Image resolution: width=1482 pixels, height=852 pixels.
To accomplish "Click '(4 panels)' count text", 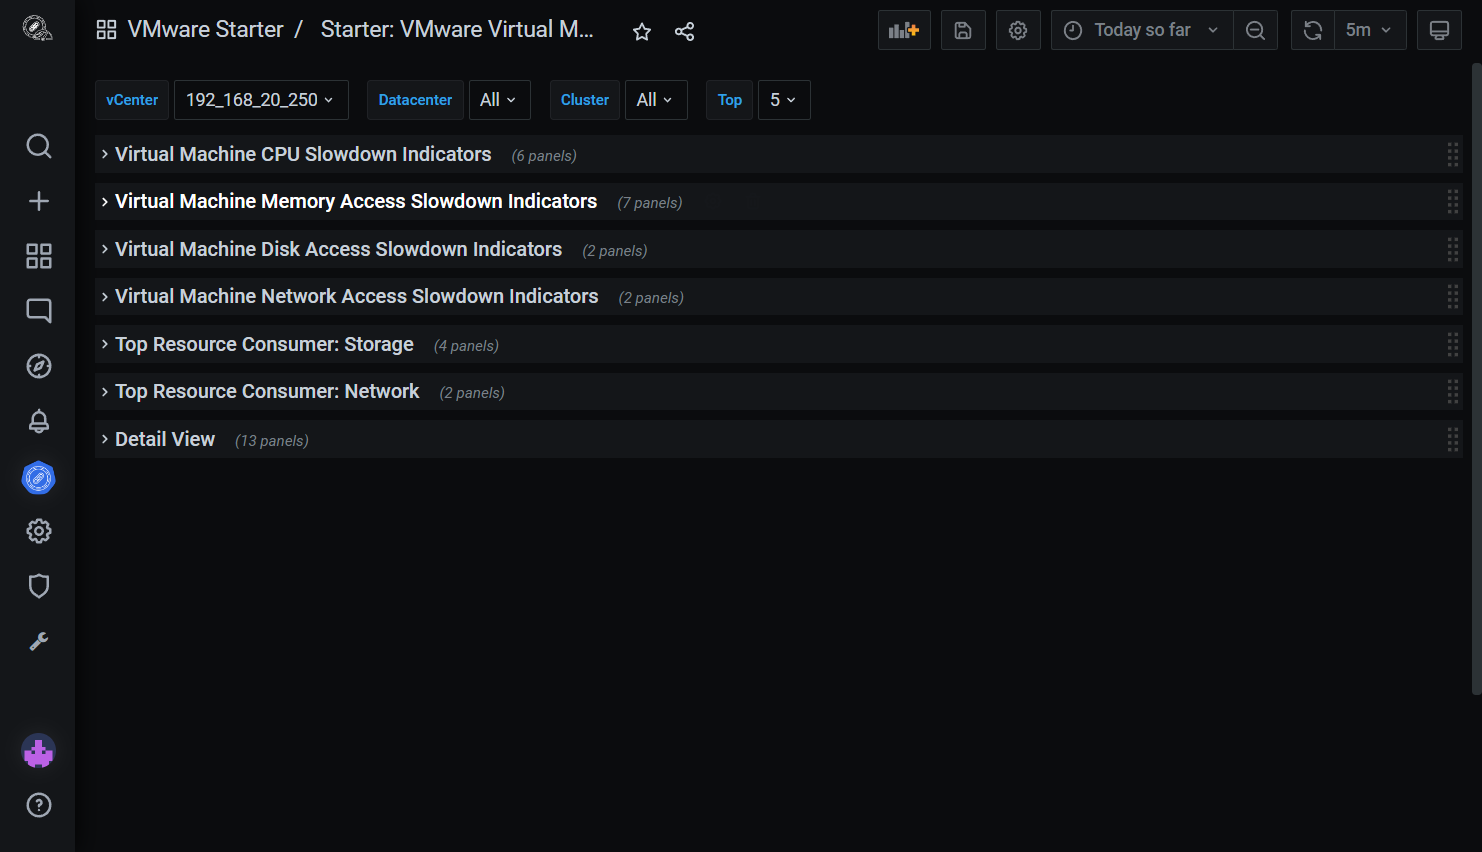I will [466, 346].
